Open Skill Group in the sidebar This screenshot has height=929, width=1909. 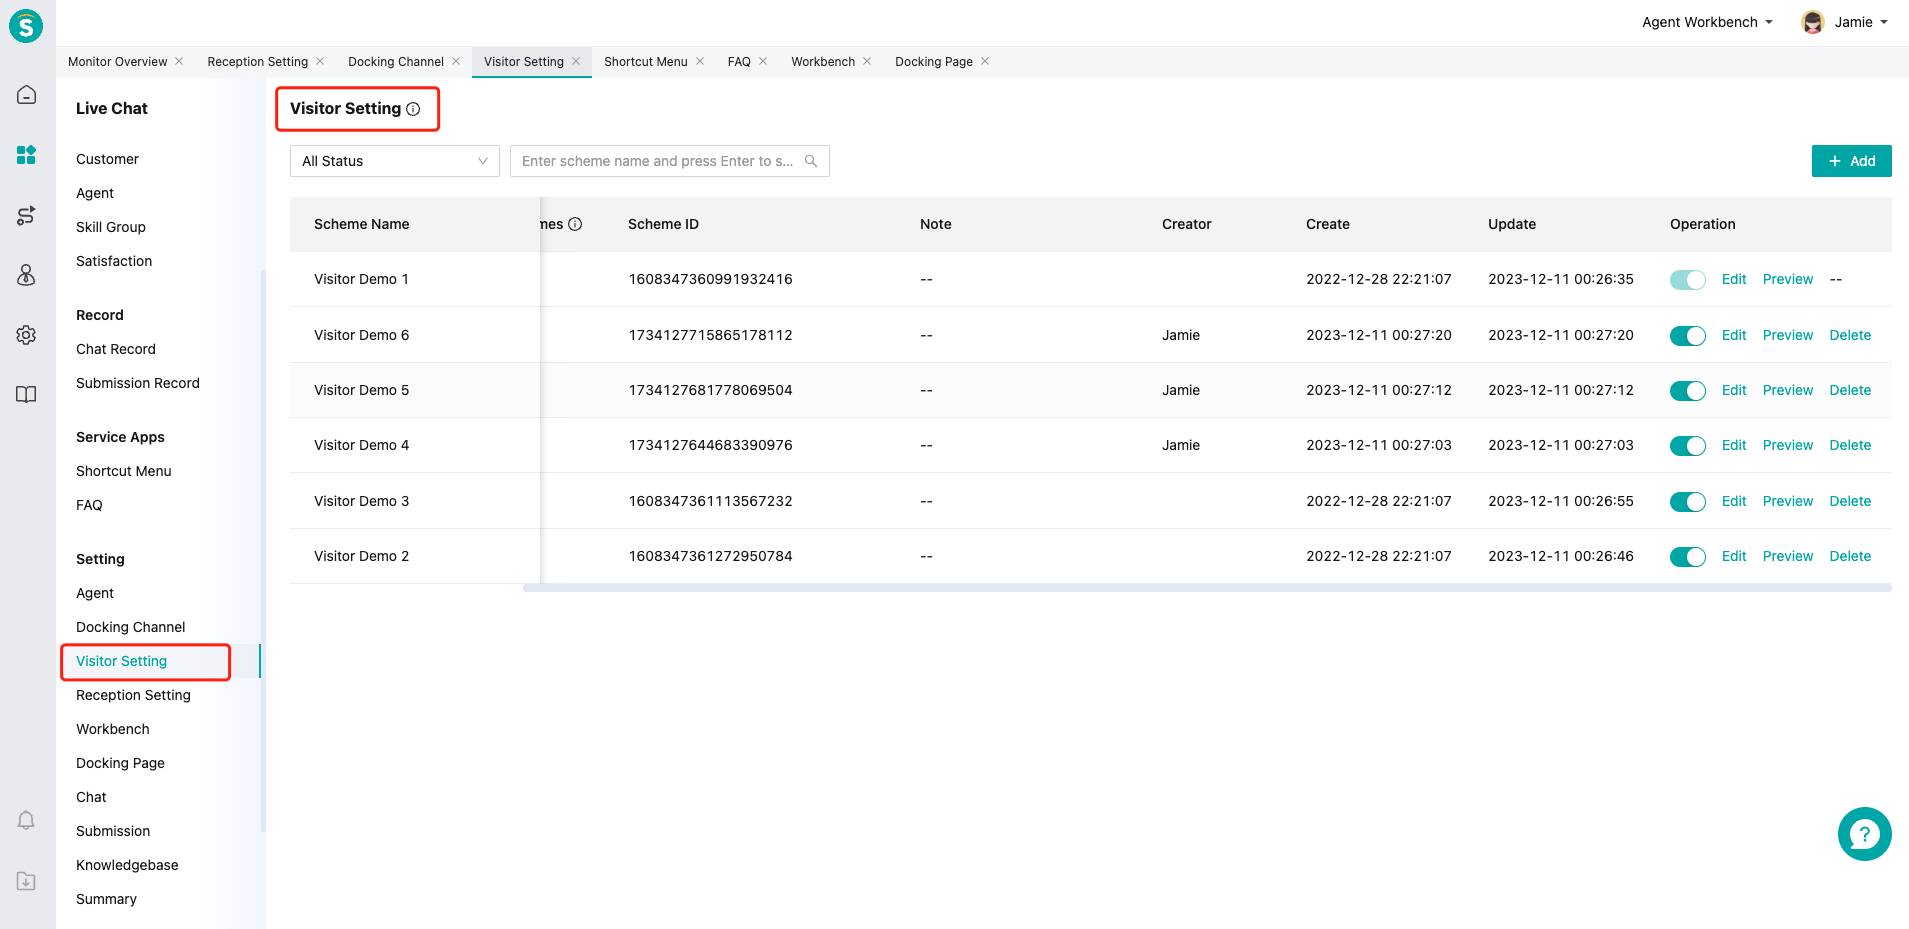coord(111,227)
